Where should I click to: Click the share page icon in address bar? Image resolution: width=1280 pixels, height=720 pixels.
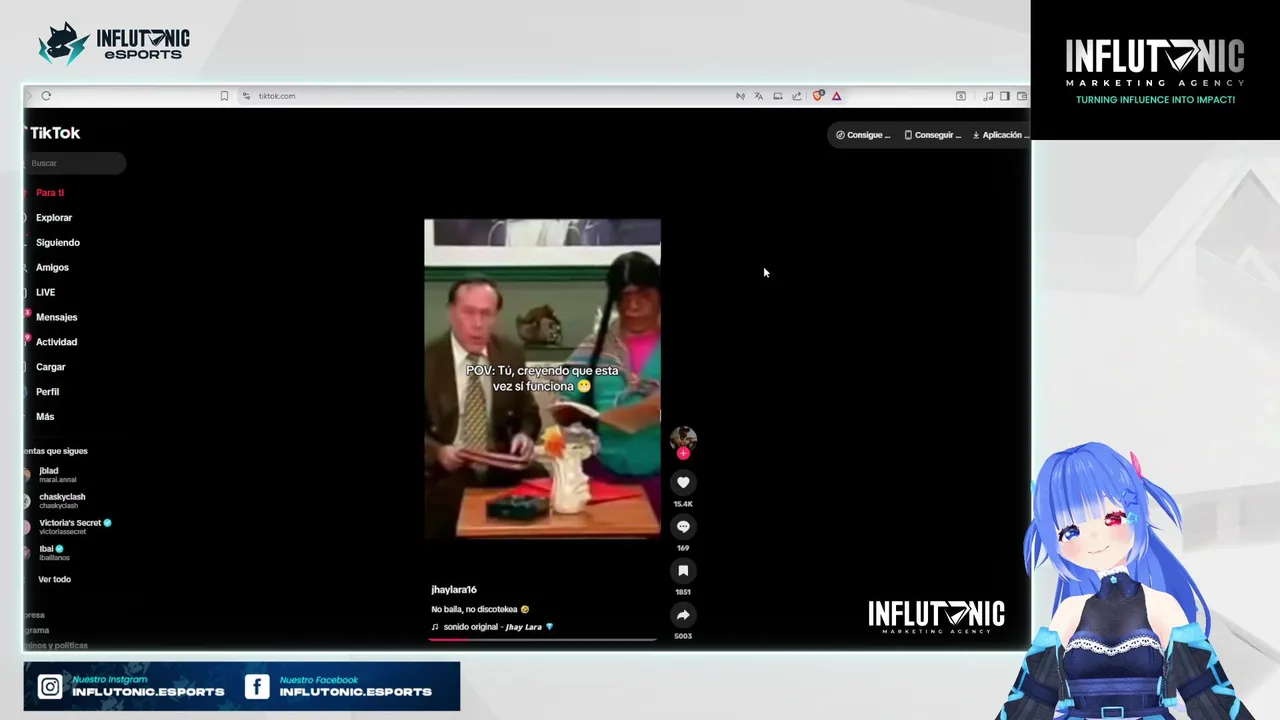(797, 96)
